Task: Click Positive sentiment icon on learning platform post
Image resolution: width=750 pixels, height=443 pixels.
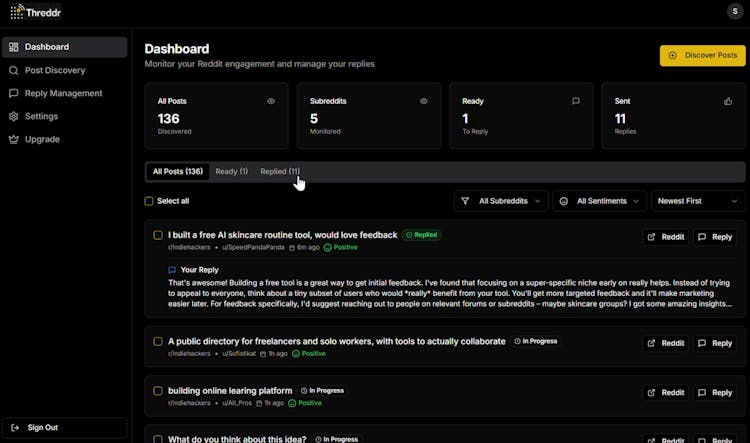Action: click(x=292, y=403)
